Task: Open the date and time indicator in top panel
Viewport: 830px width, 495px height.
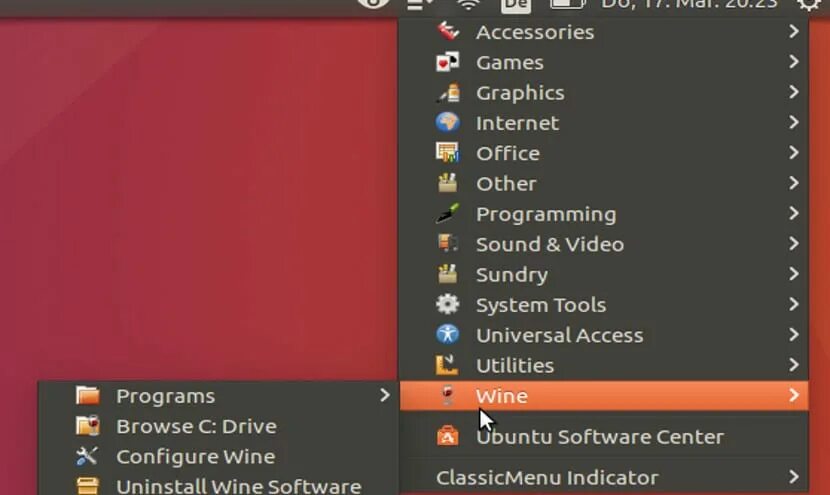Action: click(x=690, y=4)
